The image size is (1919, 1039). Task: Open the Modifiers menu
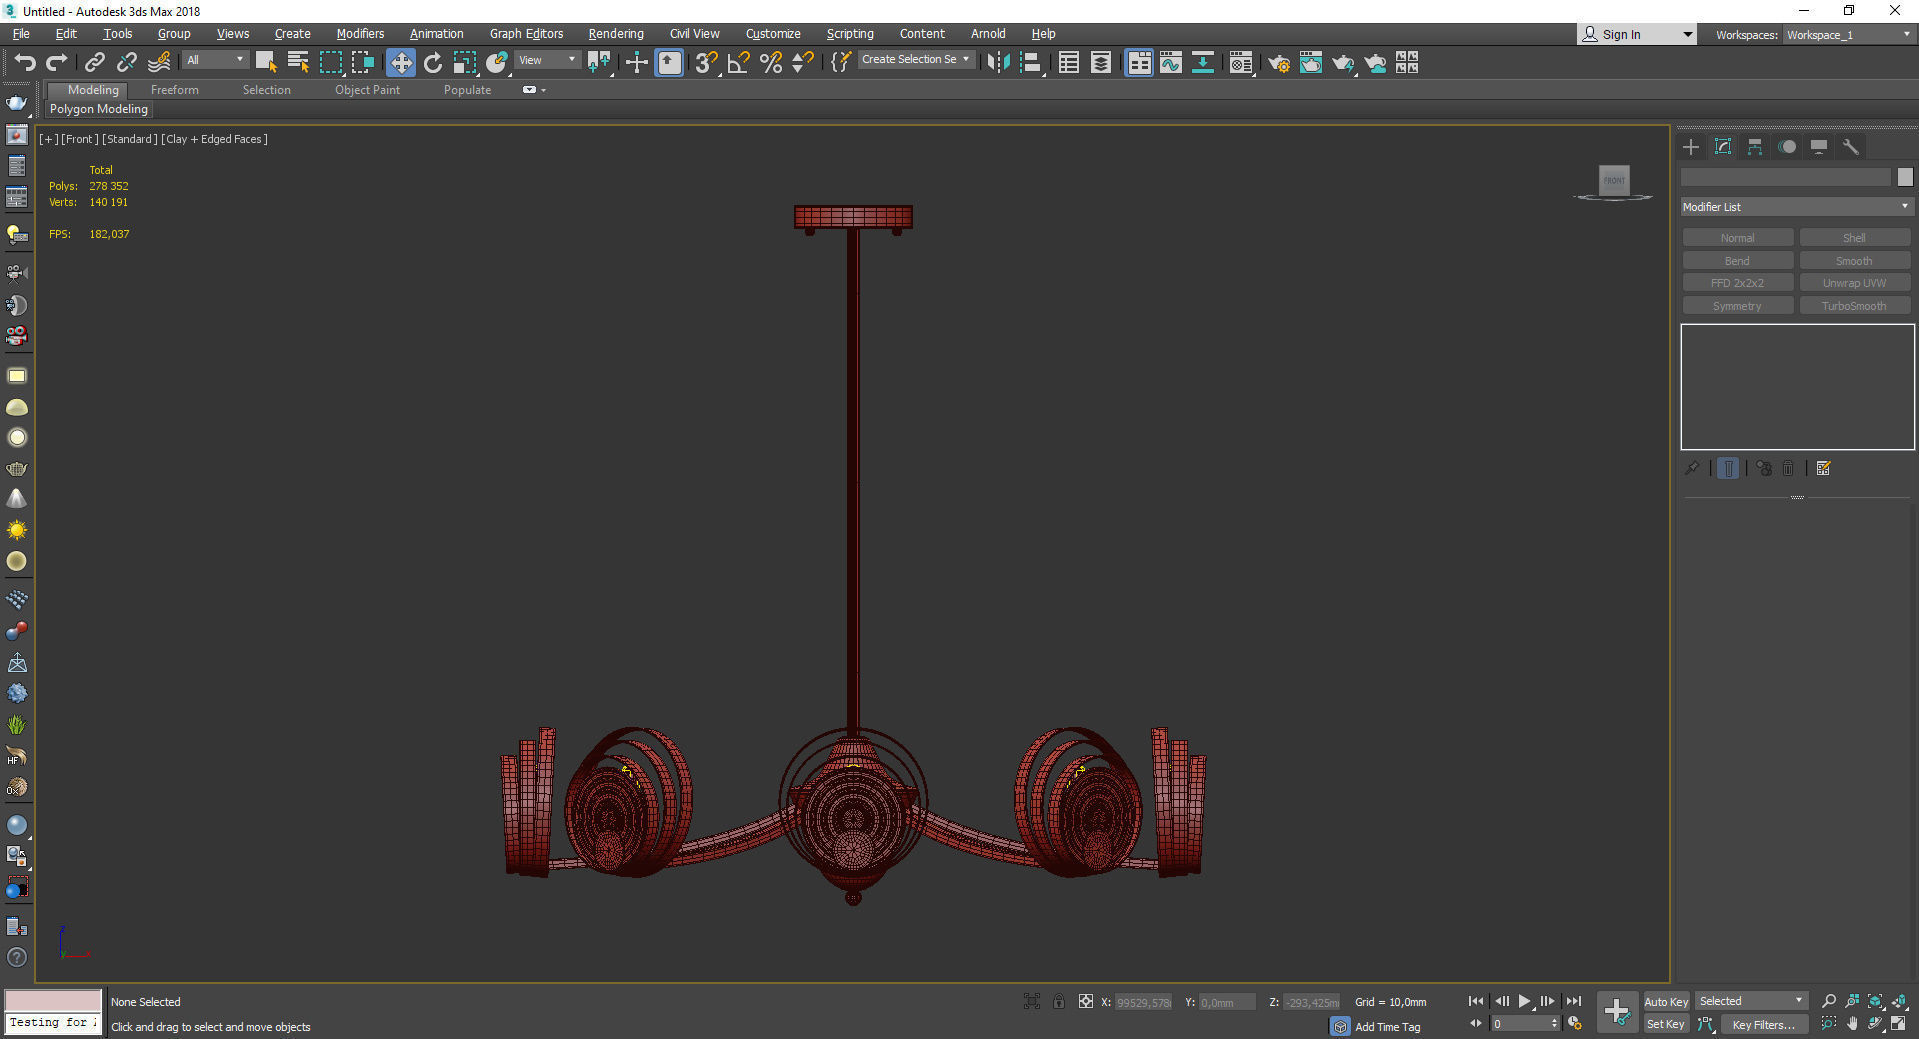point(360,34)
